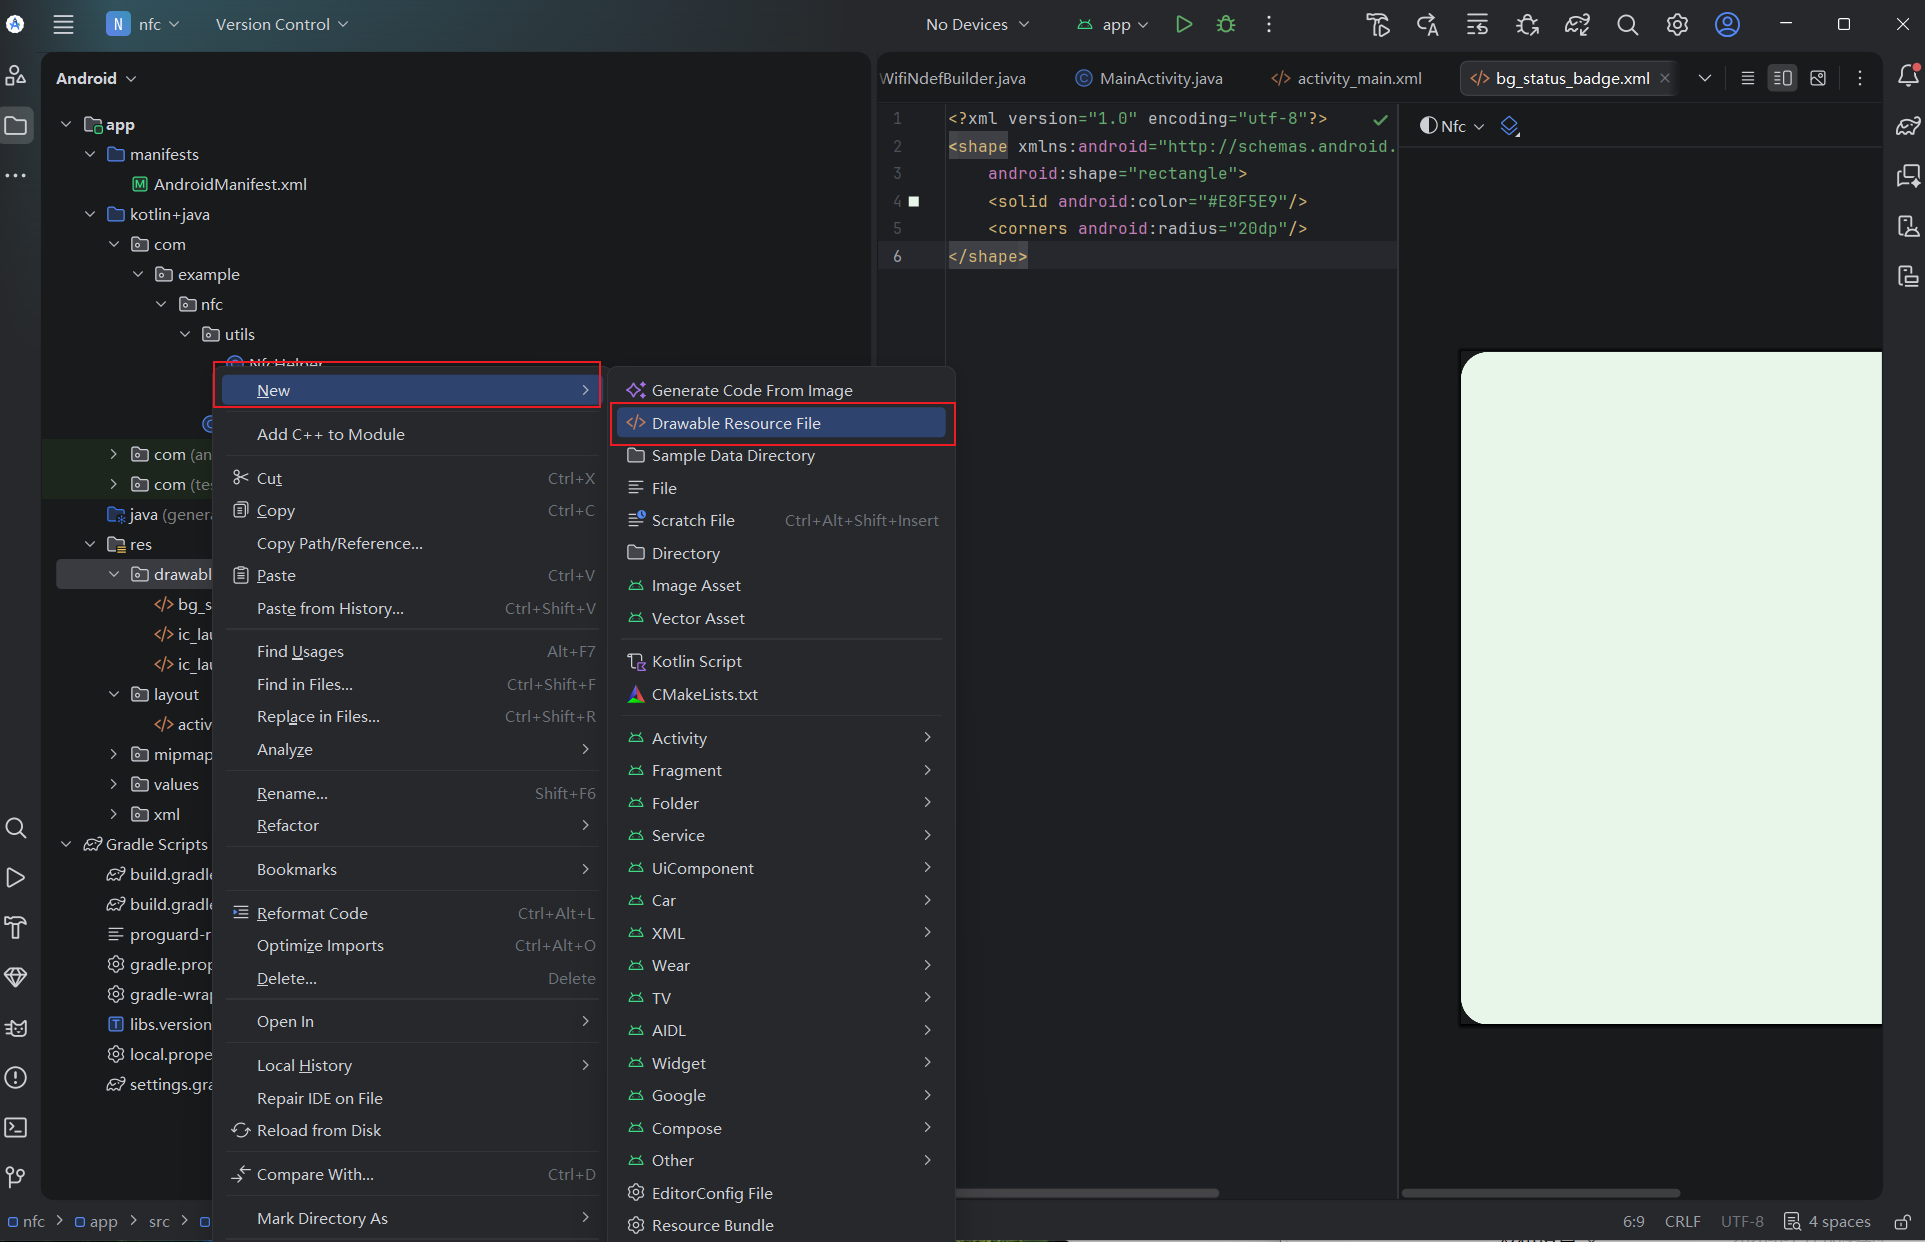This screenshot has width=1925, height=1242.
Task: Open Activity submenu entry
Action: click(x=781, y=738)
